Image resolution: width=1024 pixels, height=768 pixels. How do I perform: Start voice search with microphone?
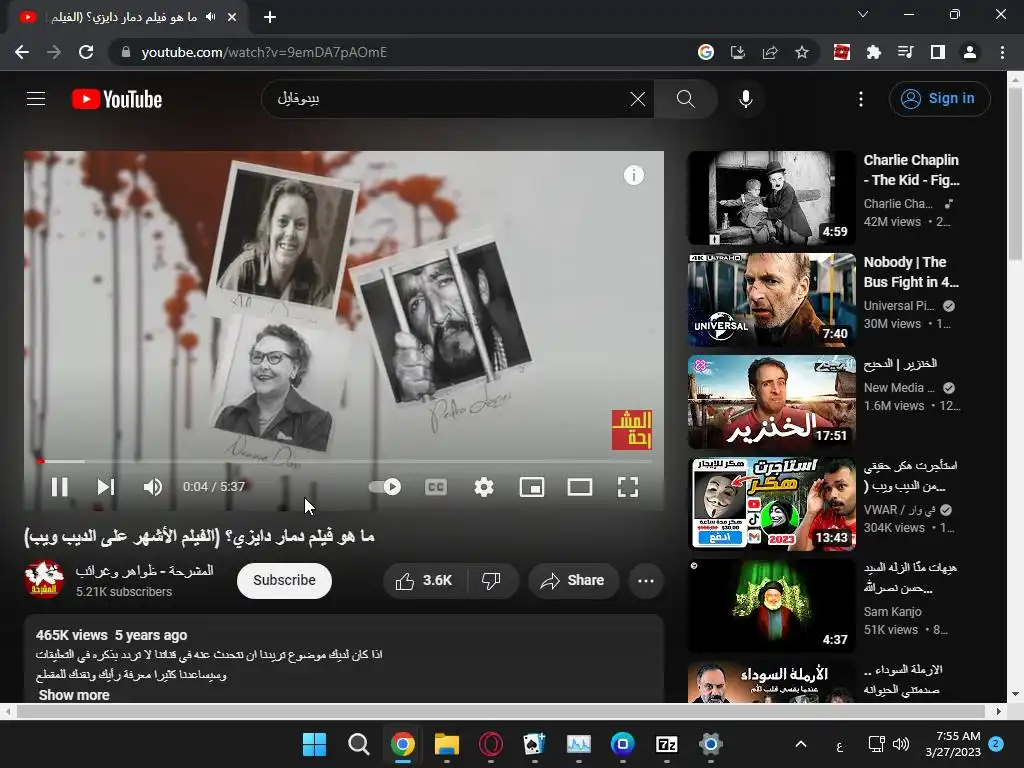pyautogui.click(x=745, y=99)
